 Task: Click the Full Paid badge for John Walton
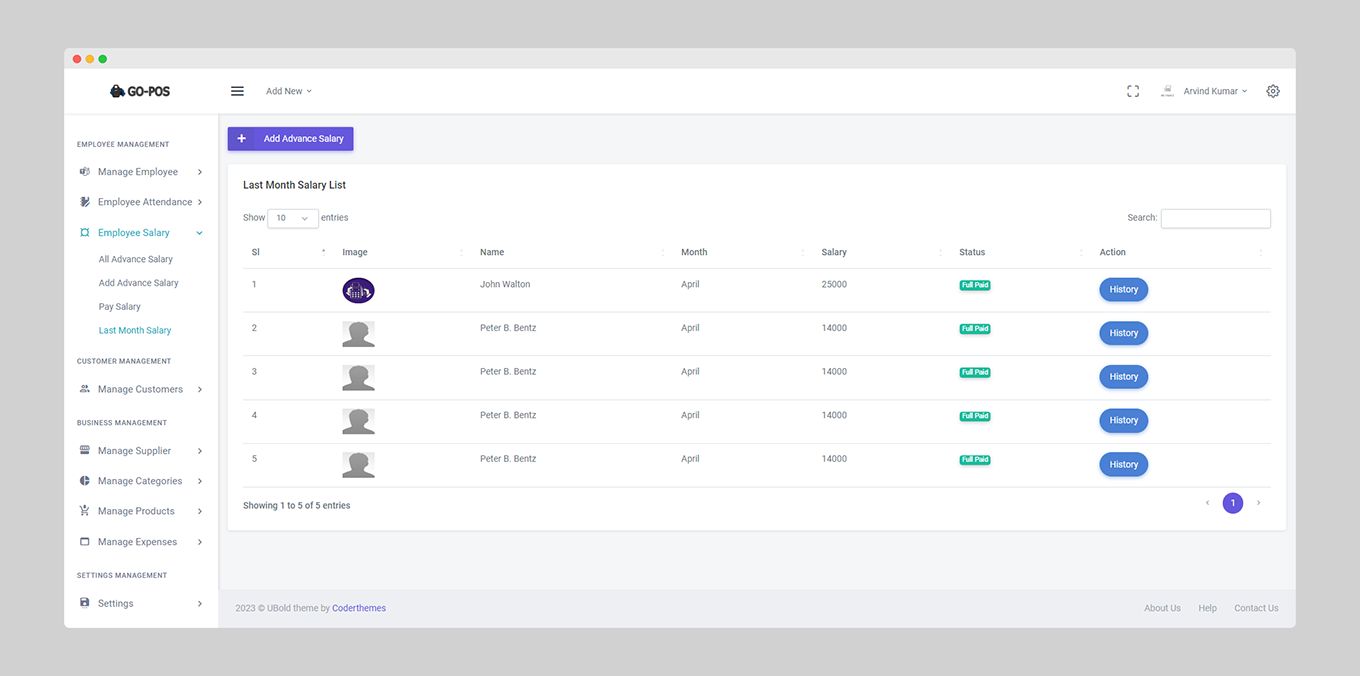tap(975, 285)
